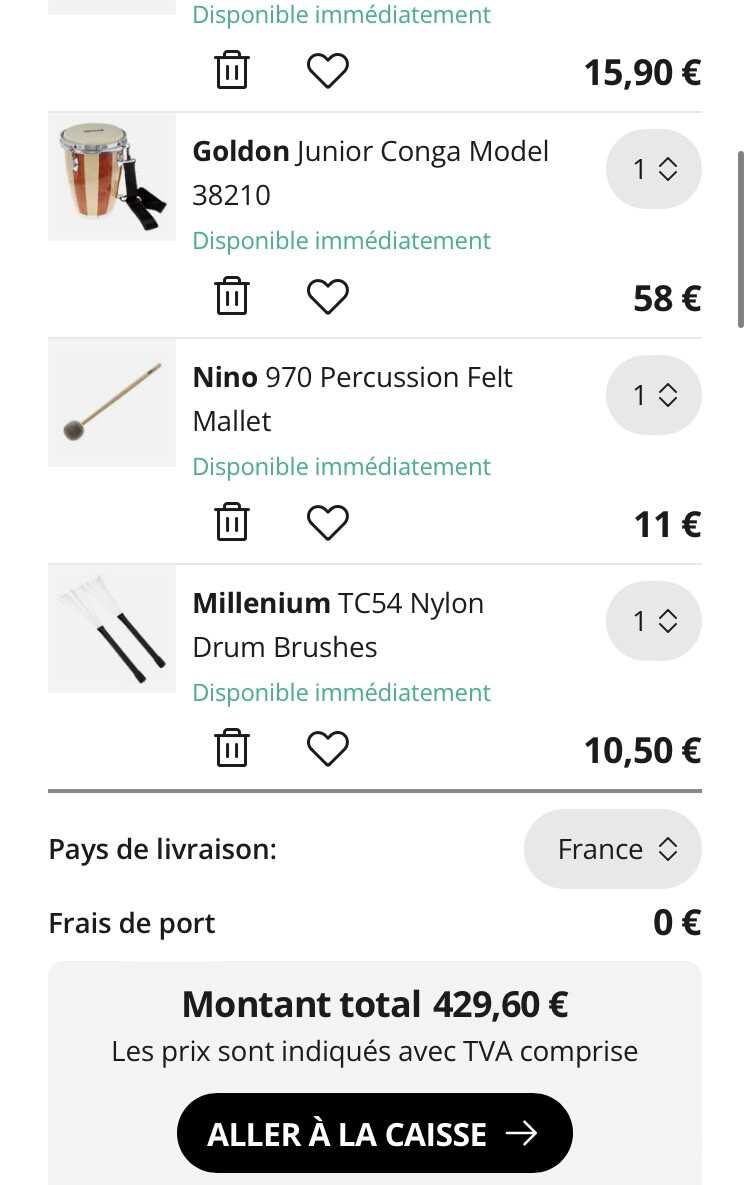Open quantity selector for Goldon Junior Conga

tap(654, 169)
